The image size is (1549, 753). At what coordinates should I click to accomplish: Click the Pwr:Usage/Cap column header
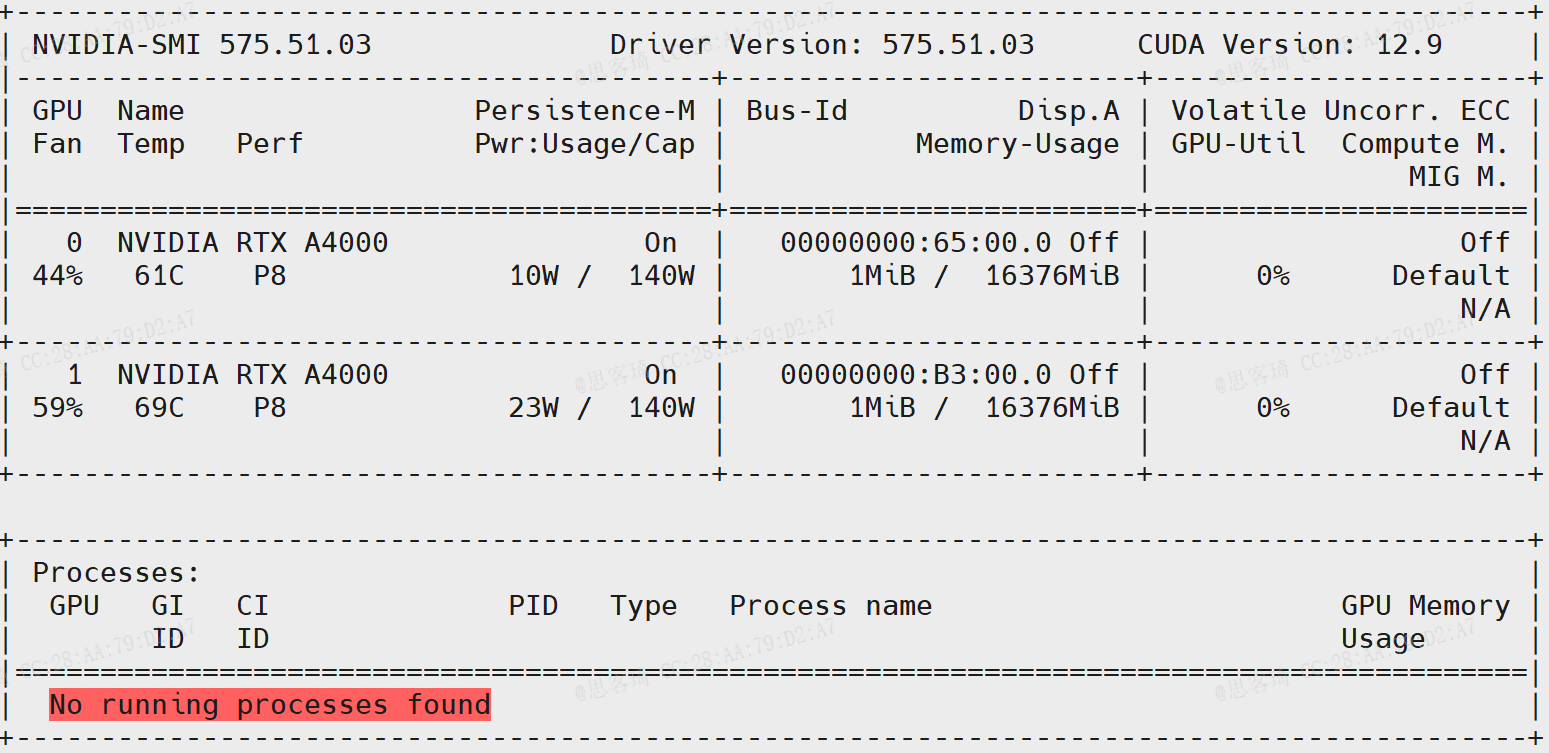585,145
